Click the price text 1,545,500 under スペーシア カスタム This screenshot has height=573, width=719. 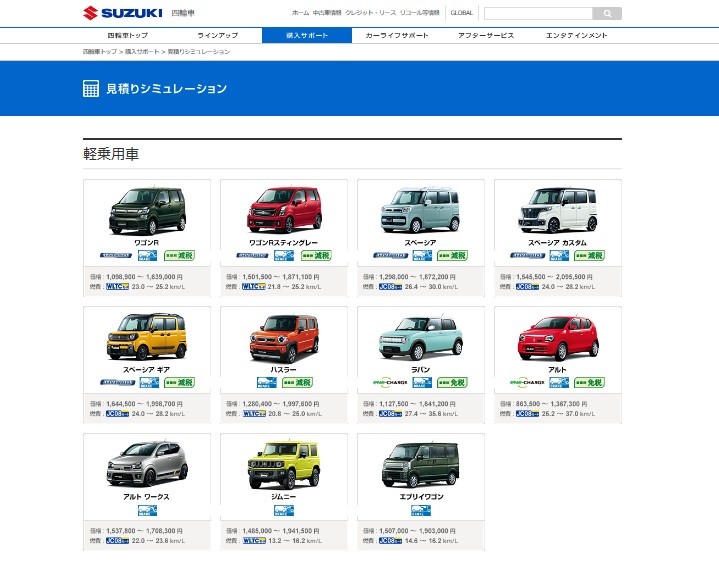531,277
